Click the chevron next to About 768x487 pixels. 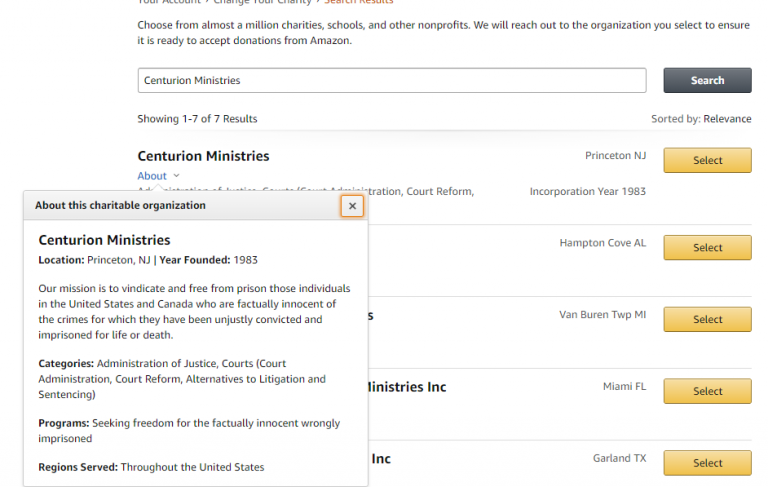[176, 175]
